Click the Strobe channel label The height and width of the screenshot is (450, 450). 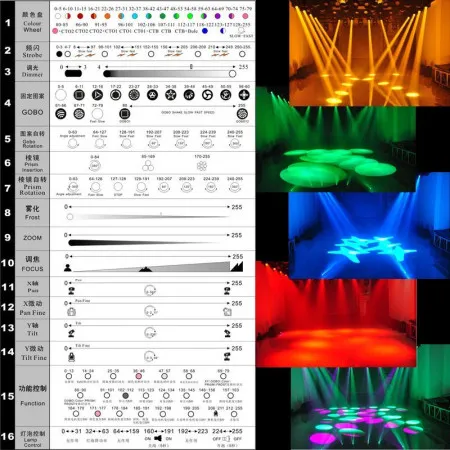(x=32, y=51)
